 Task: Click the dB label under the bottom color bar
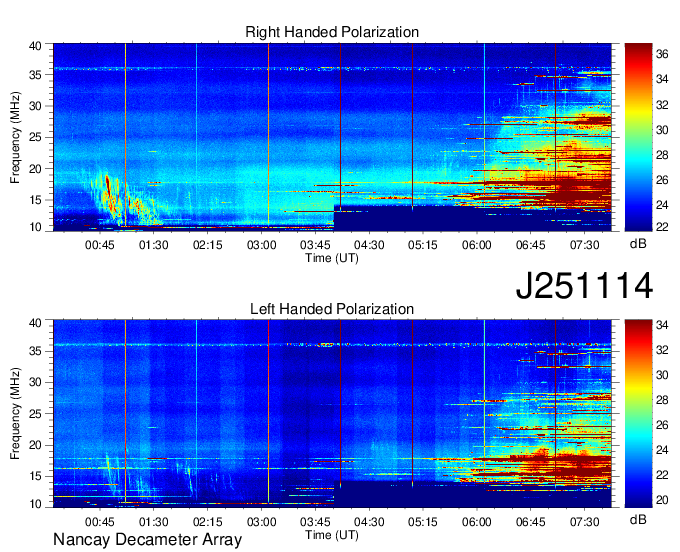click(637, 520)
